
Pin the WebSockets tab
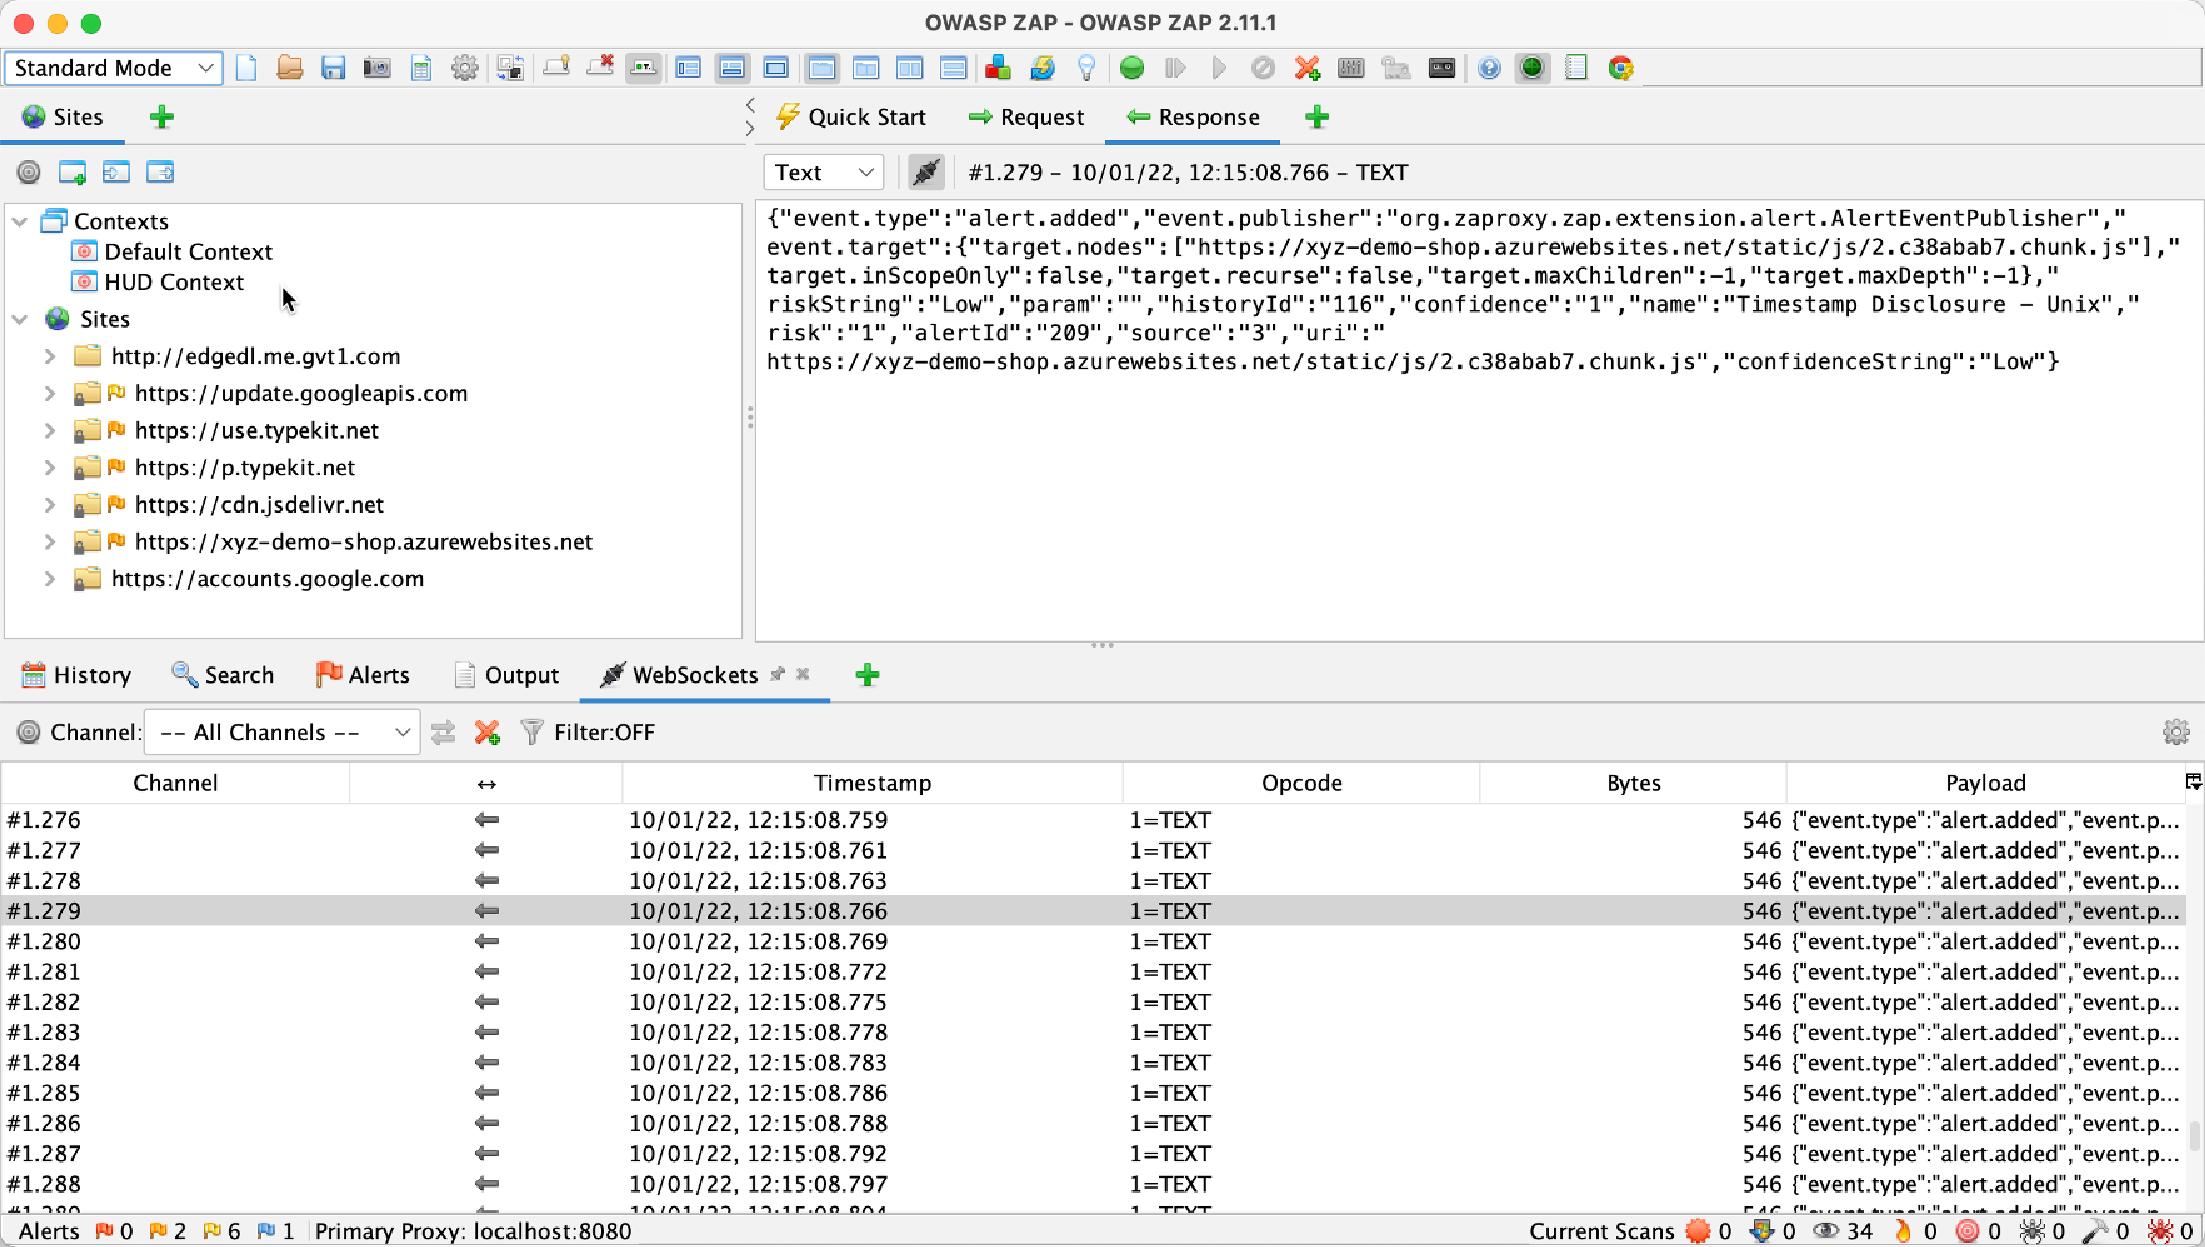pos(777,674)
